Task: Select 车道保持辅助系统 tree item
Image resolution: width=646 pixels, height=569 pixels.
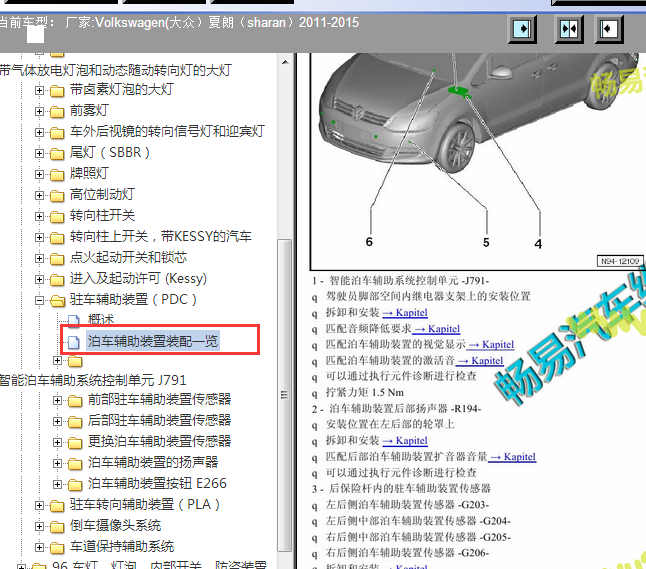Action: [x=122, y=546]
